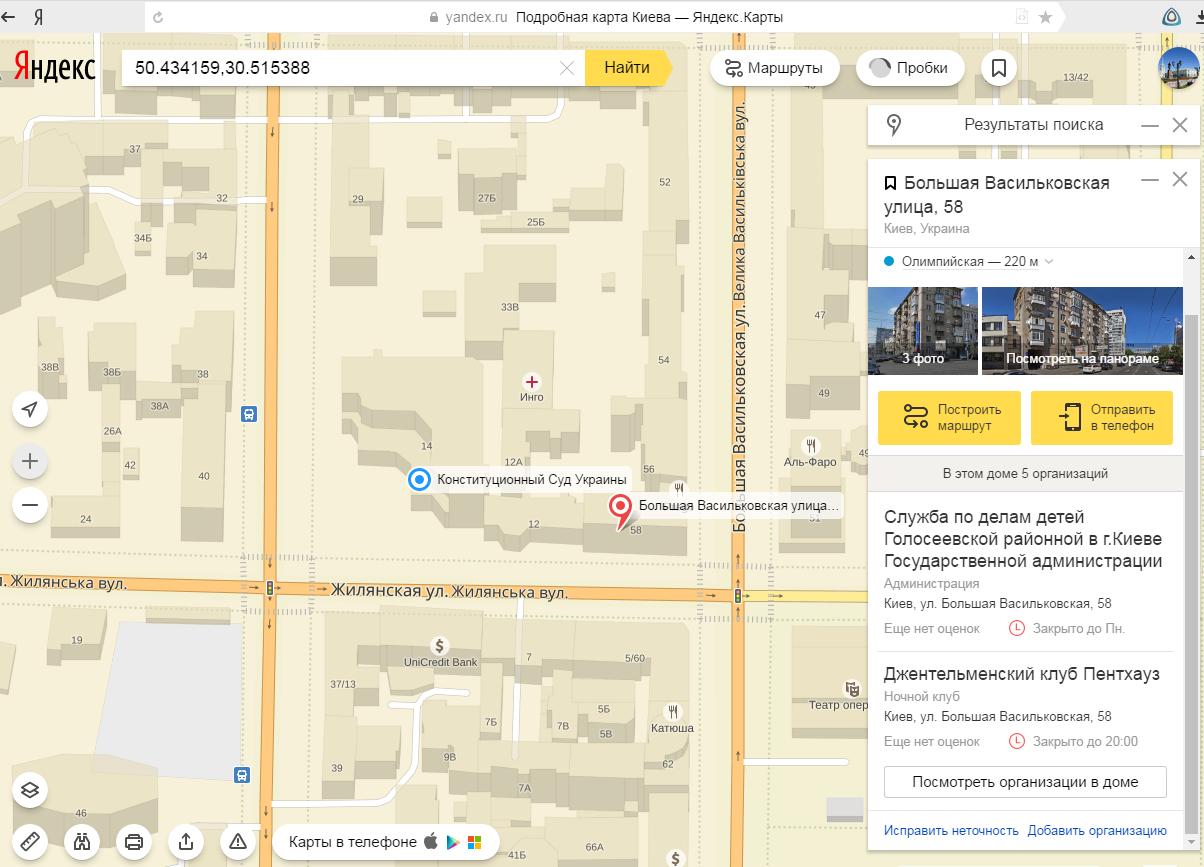Screen dimensions: 1204x867
Task: Zoom in on the map
Action: 30,461
